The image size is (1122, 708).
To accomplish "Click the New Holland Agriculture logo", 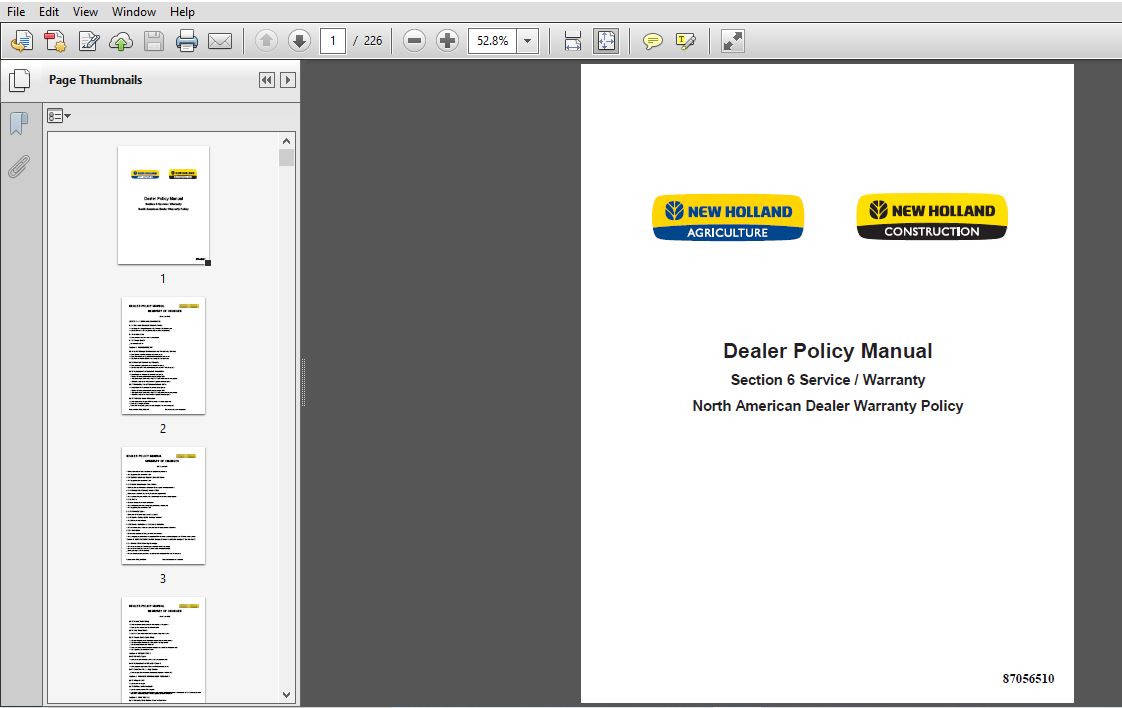I will [728, 218].
